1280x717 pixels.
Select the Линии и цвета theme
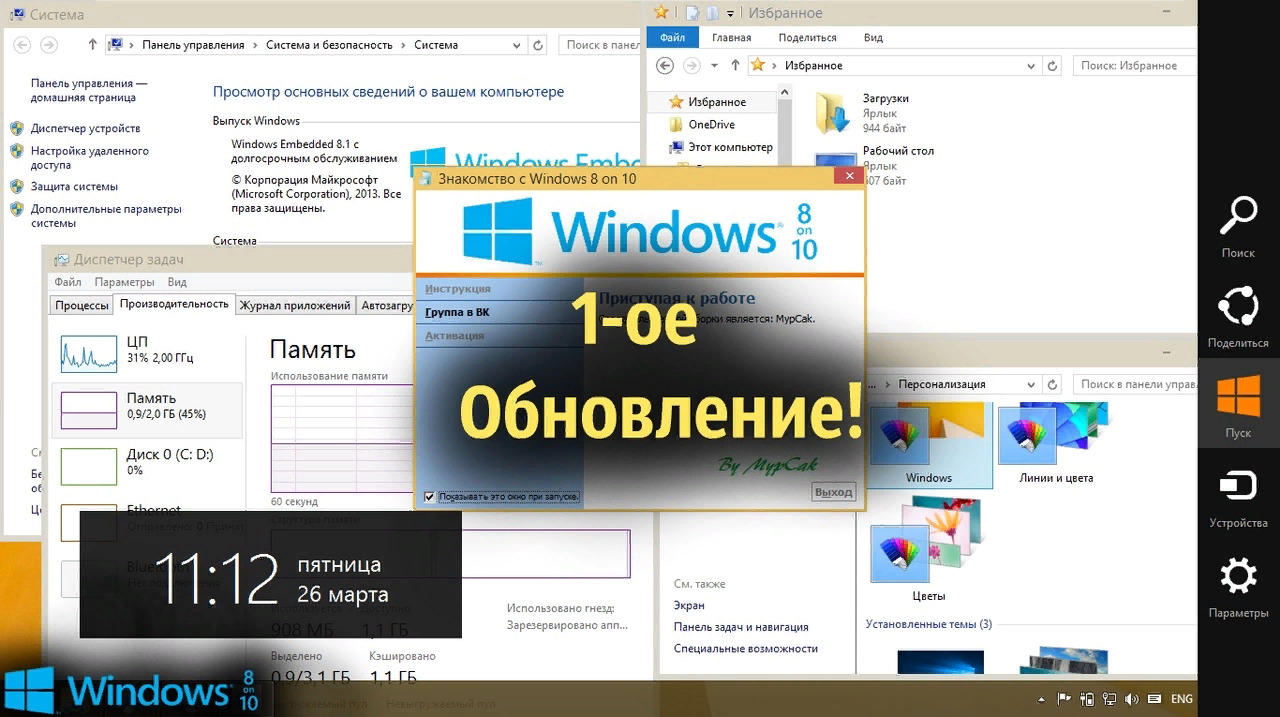1056,444
